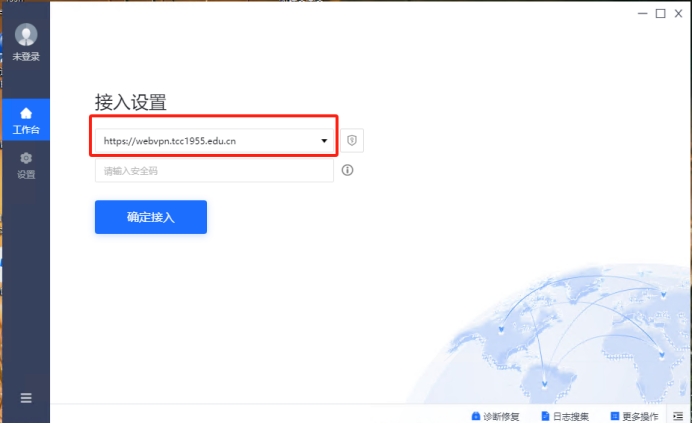Open 更多操作 more operations
693x424 pixels.
click(634, 416)
